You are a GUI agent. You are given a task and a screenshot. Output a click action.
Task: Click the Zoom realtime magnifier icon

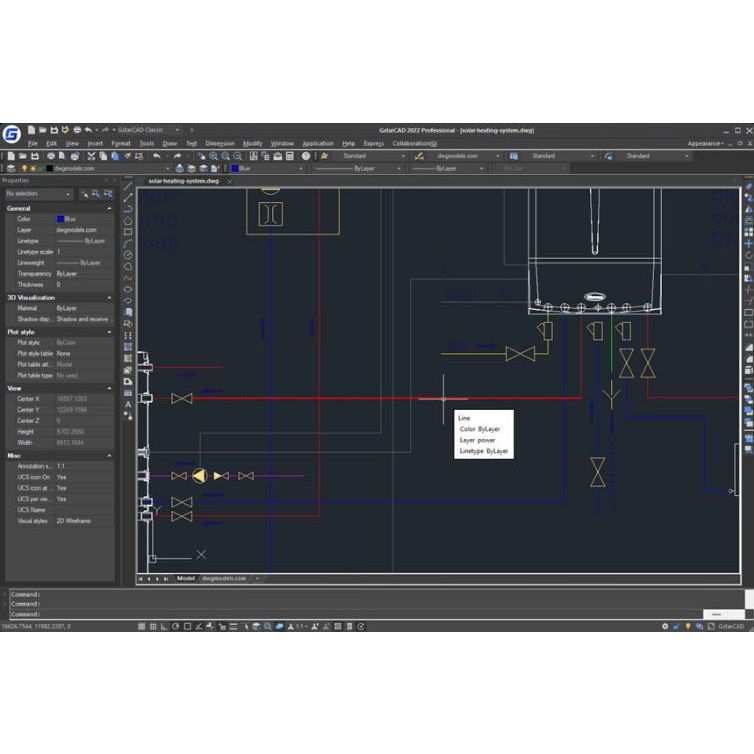(214, 156)
